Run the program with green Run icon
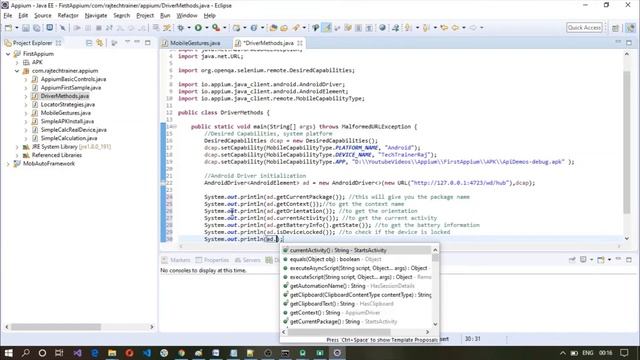Viewport: 640px width, 360px height. pos(198,28)
